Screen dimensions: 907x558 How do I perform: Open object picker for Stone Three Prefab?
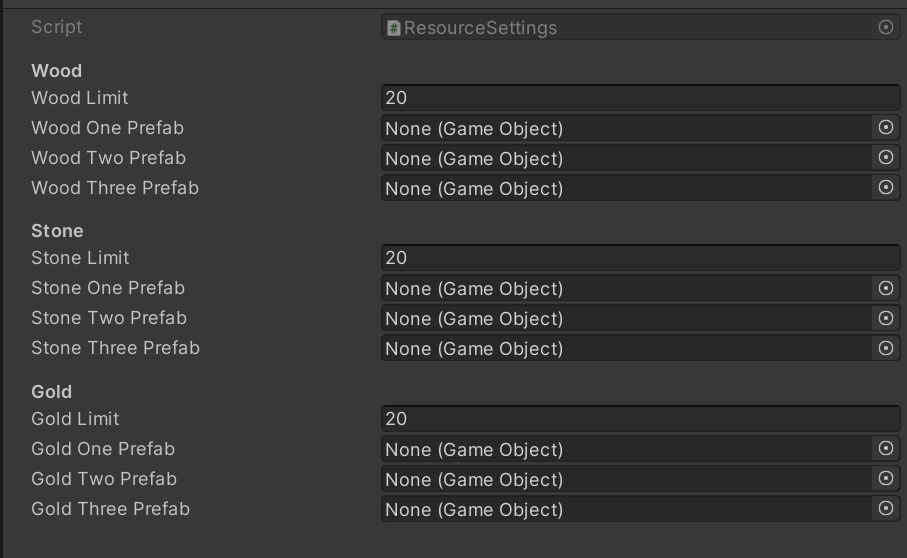[885, 348]
